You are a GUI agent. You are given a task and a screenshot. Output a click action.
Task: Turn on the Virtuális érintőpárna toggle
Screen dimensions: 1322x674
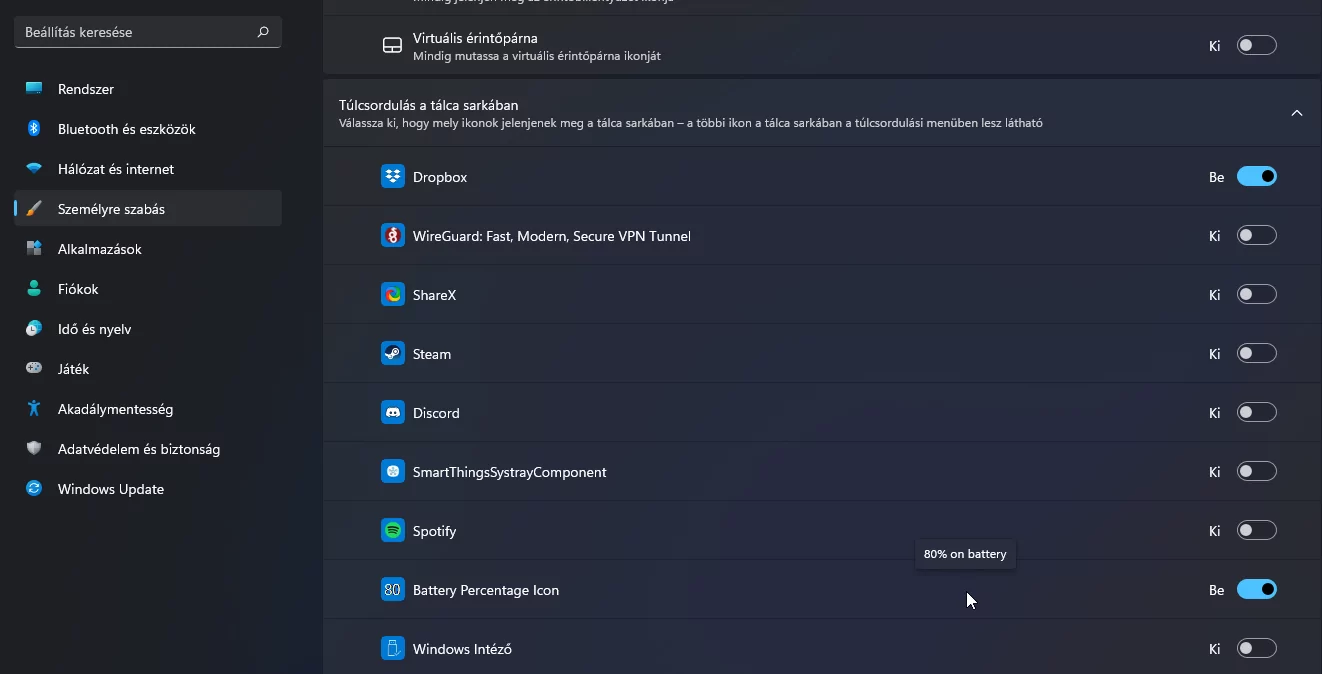[1257, 46]
